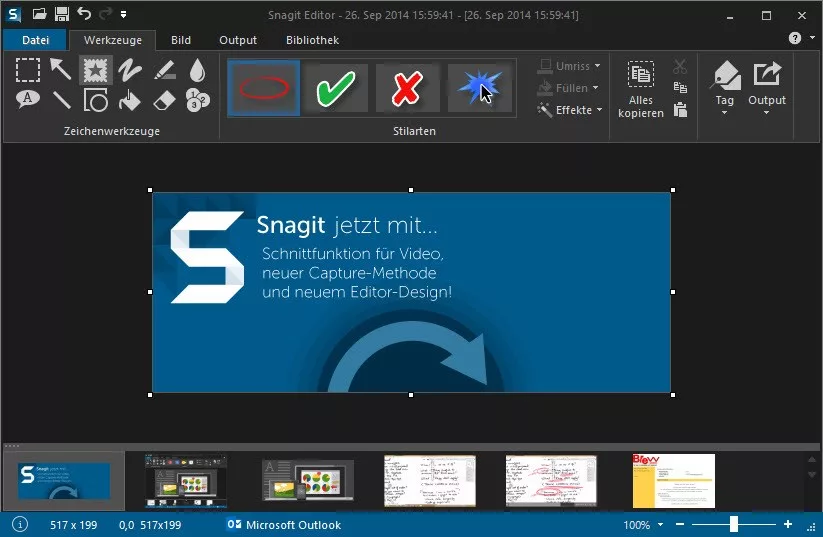
Task: Click the zoom slider handle
Action: tap(733, 525)
